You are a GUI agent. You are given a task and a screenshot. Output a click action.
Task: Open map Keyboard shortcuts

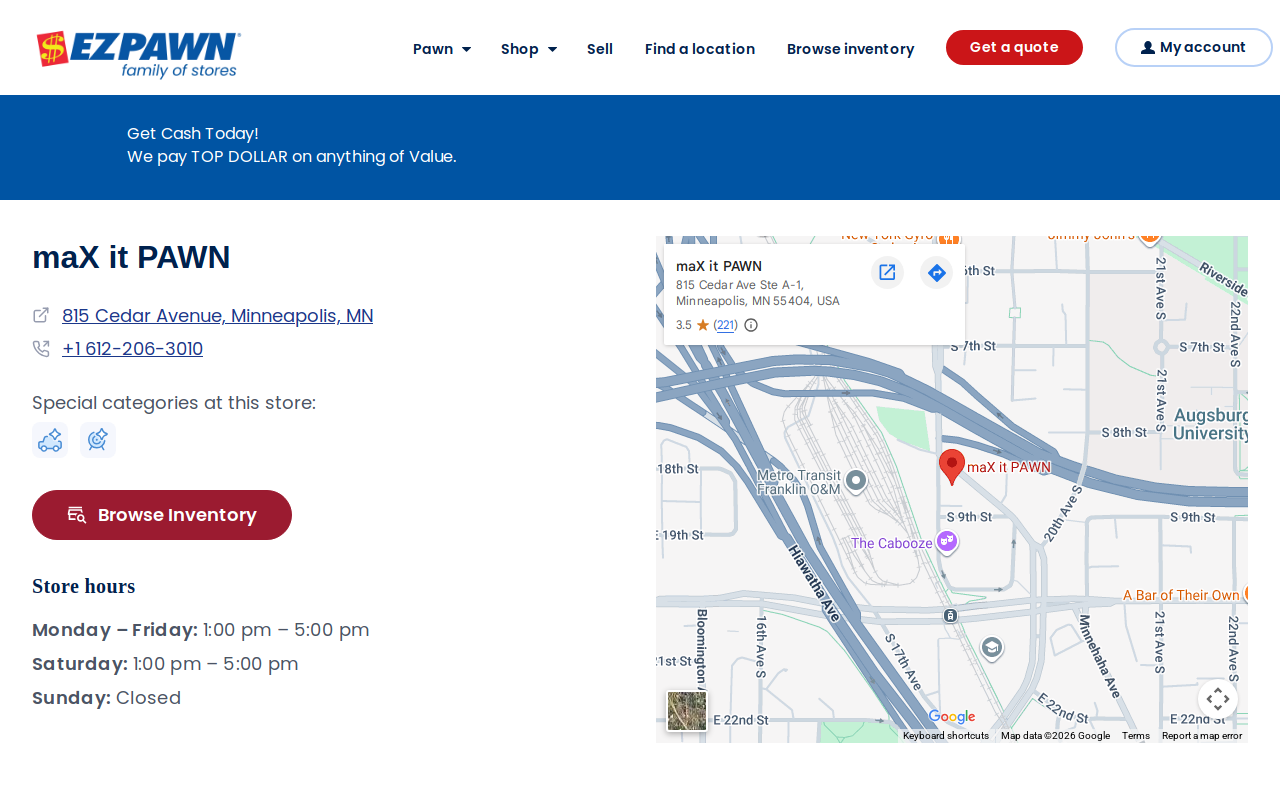click(946, 736)
